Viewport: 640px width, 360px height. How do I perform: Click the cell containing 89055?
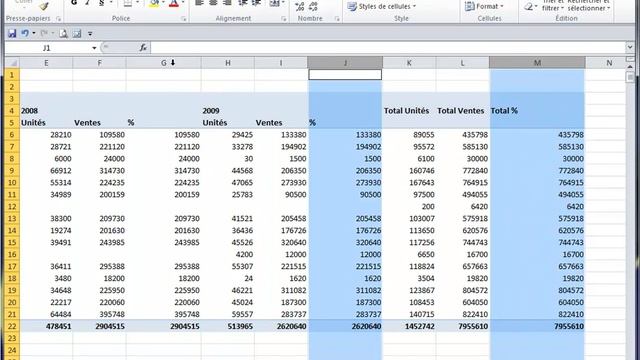409,135
